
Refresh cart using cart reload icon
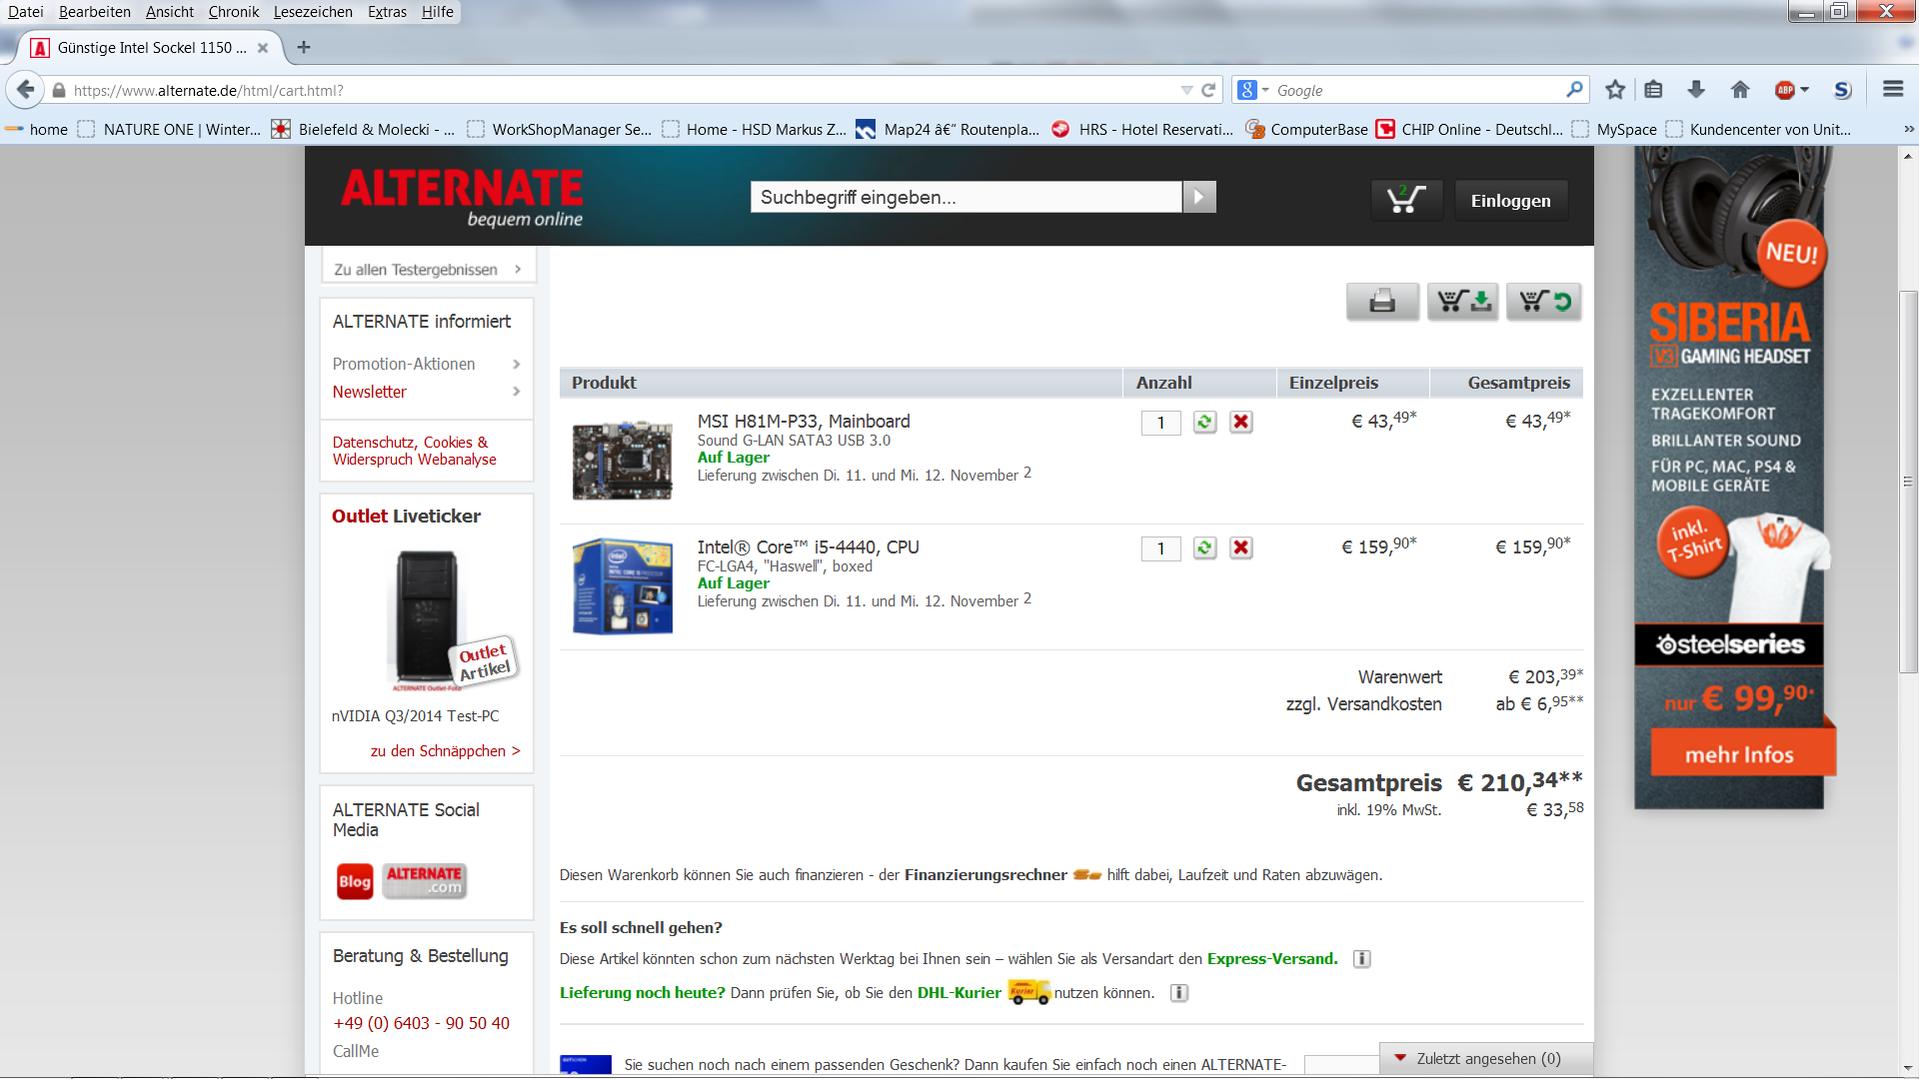pyautogui.click(x=1544, y=301)
